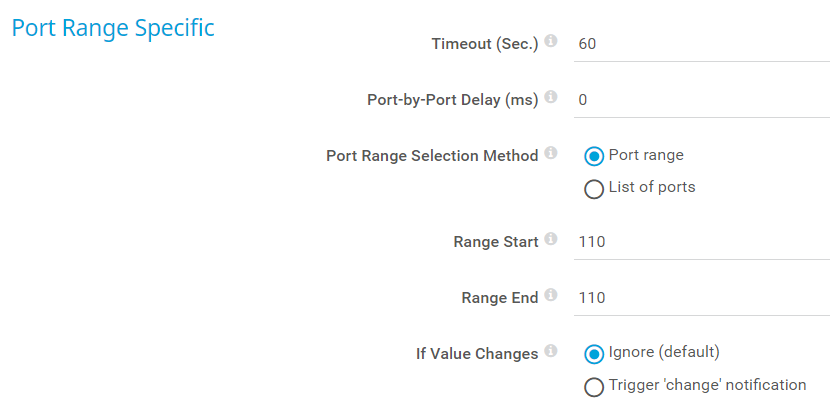Focus the Port-by-Port Delay input field

pyautogui.click(x=700, y=100)
